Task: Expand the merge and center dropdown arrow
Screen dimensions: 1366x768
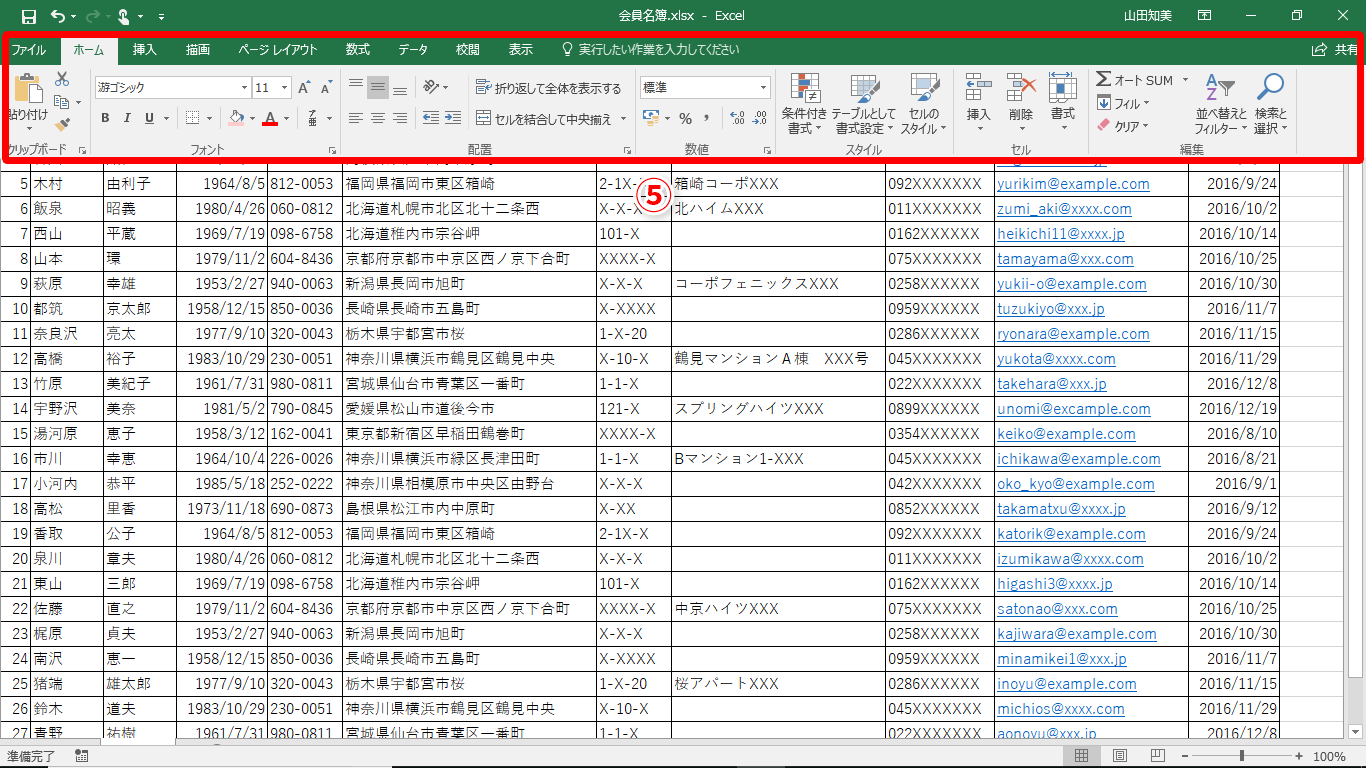Action: pyautogui.click(x=623, y=119)
